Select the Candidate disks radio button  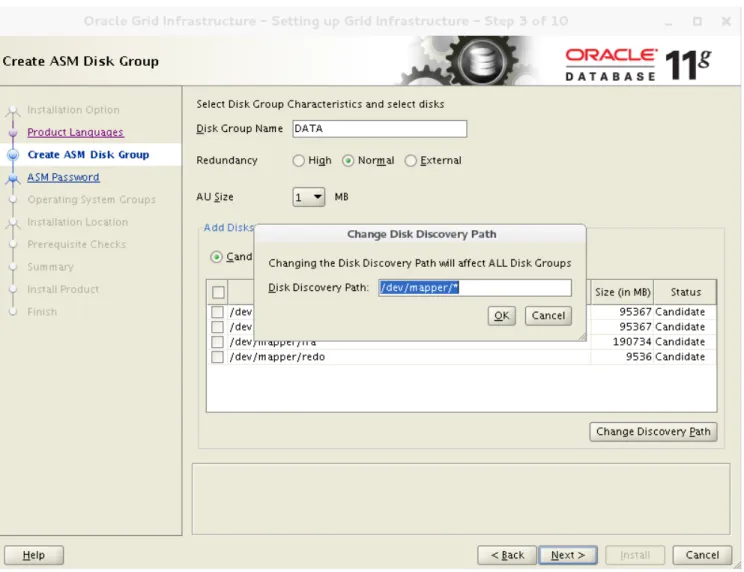point(216,257)
